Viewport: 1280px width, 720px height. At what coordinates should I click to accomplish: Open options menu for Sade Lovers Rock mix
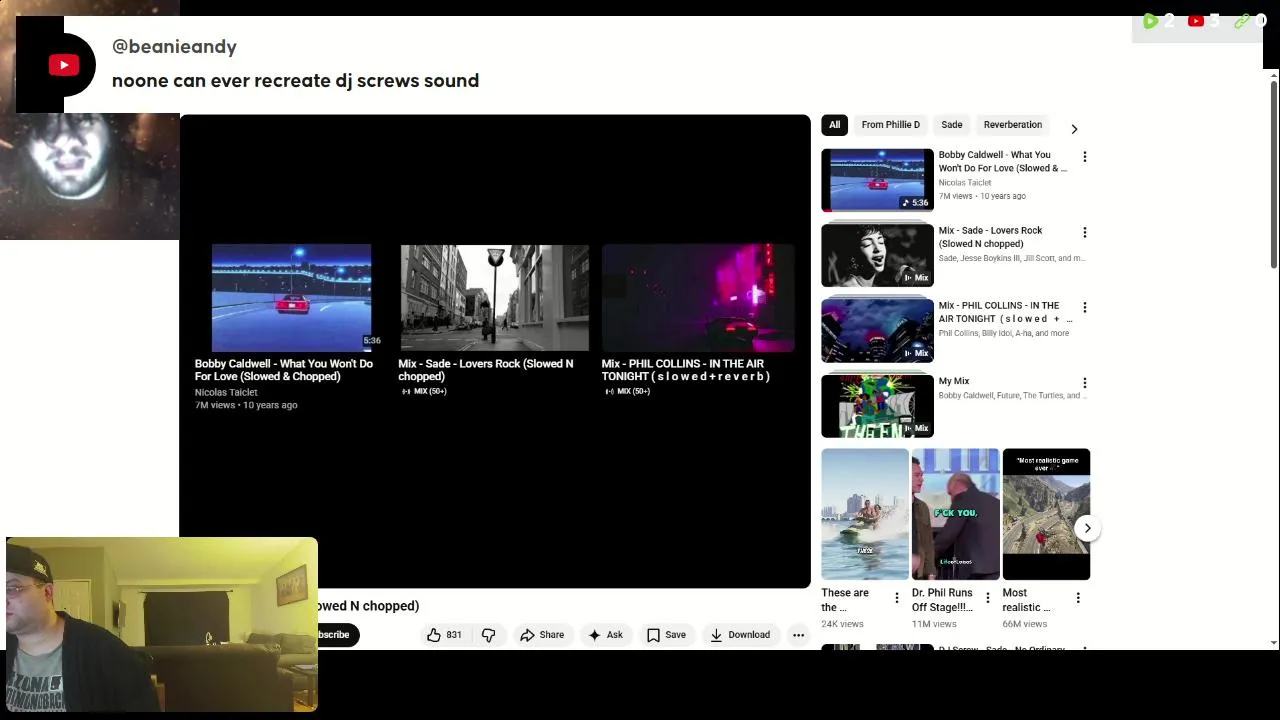point(1085,232)
